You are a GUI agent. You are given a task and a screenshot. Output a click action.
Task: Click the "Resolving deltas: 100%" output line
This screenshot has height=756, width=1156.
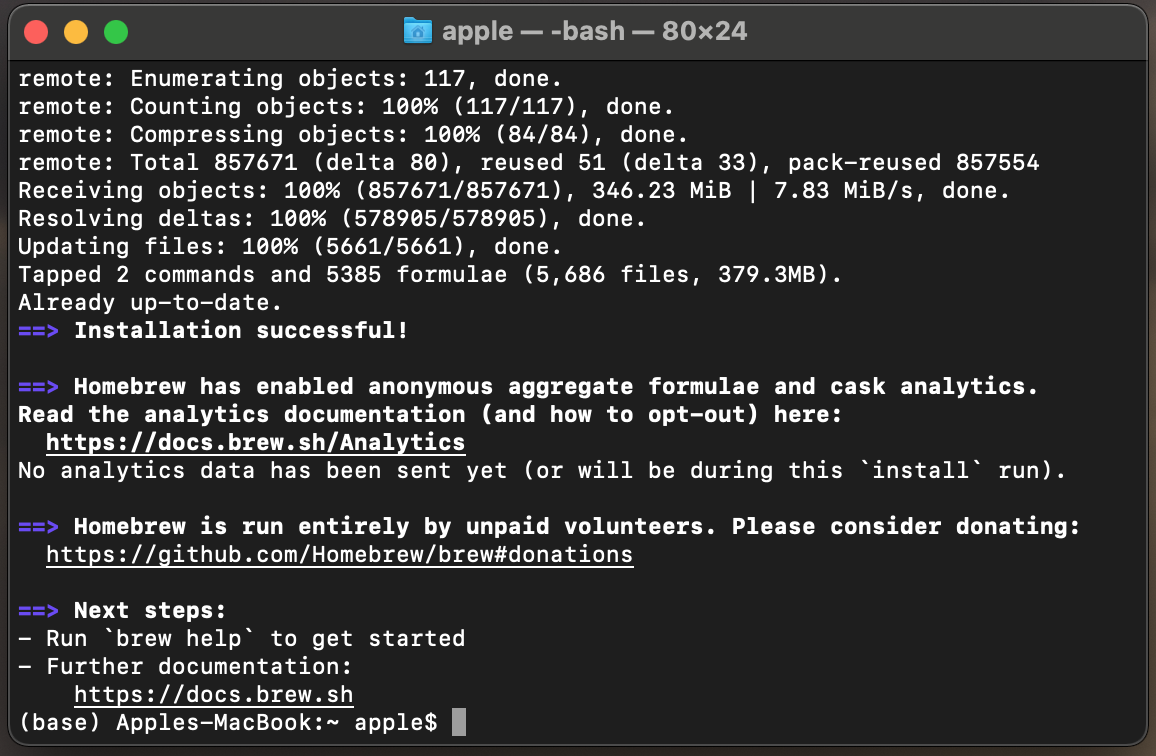click(x=332, y=219)
